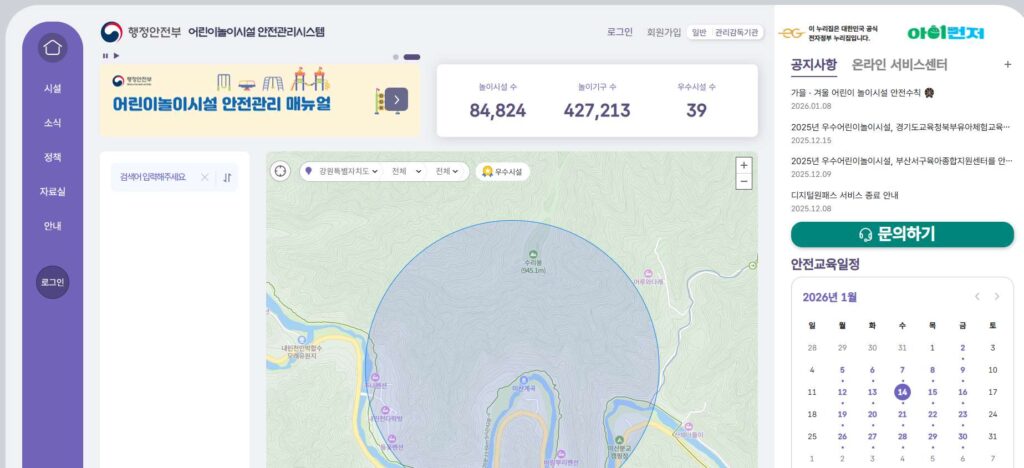
Task: Open the 강원특별자치도 region dropdown
Action: pos(342,171)
